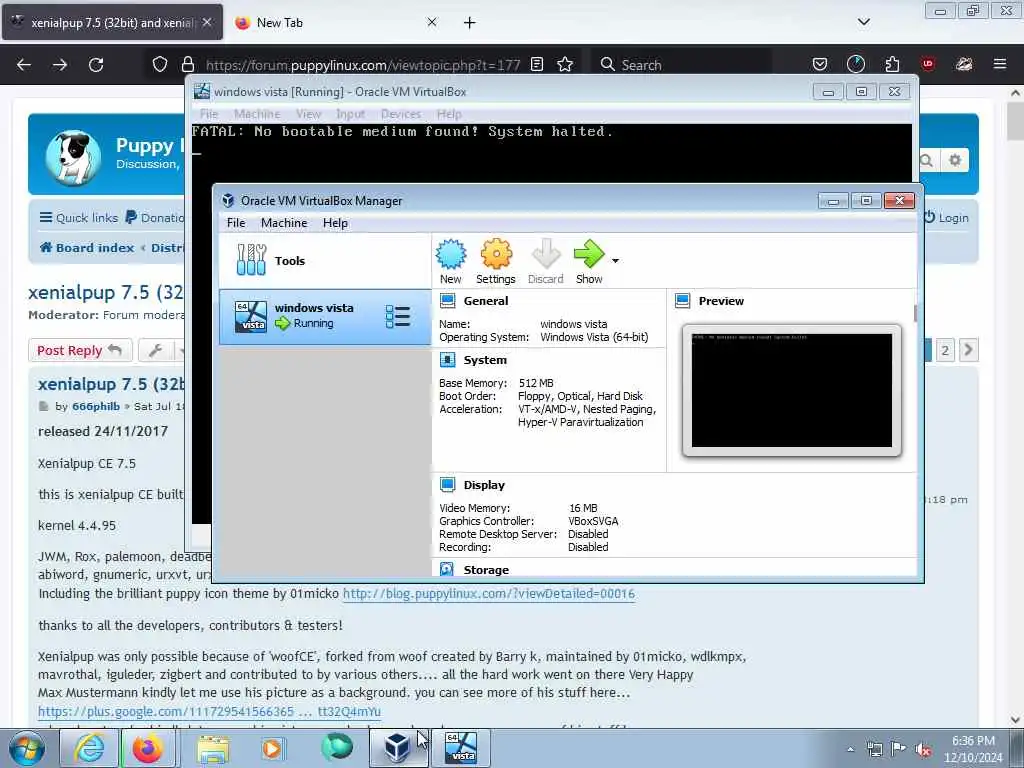
Task: Open the blog.puppylinux.com link
Action: pyautogui.click(x=488, y=594)
